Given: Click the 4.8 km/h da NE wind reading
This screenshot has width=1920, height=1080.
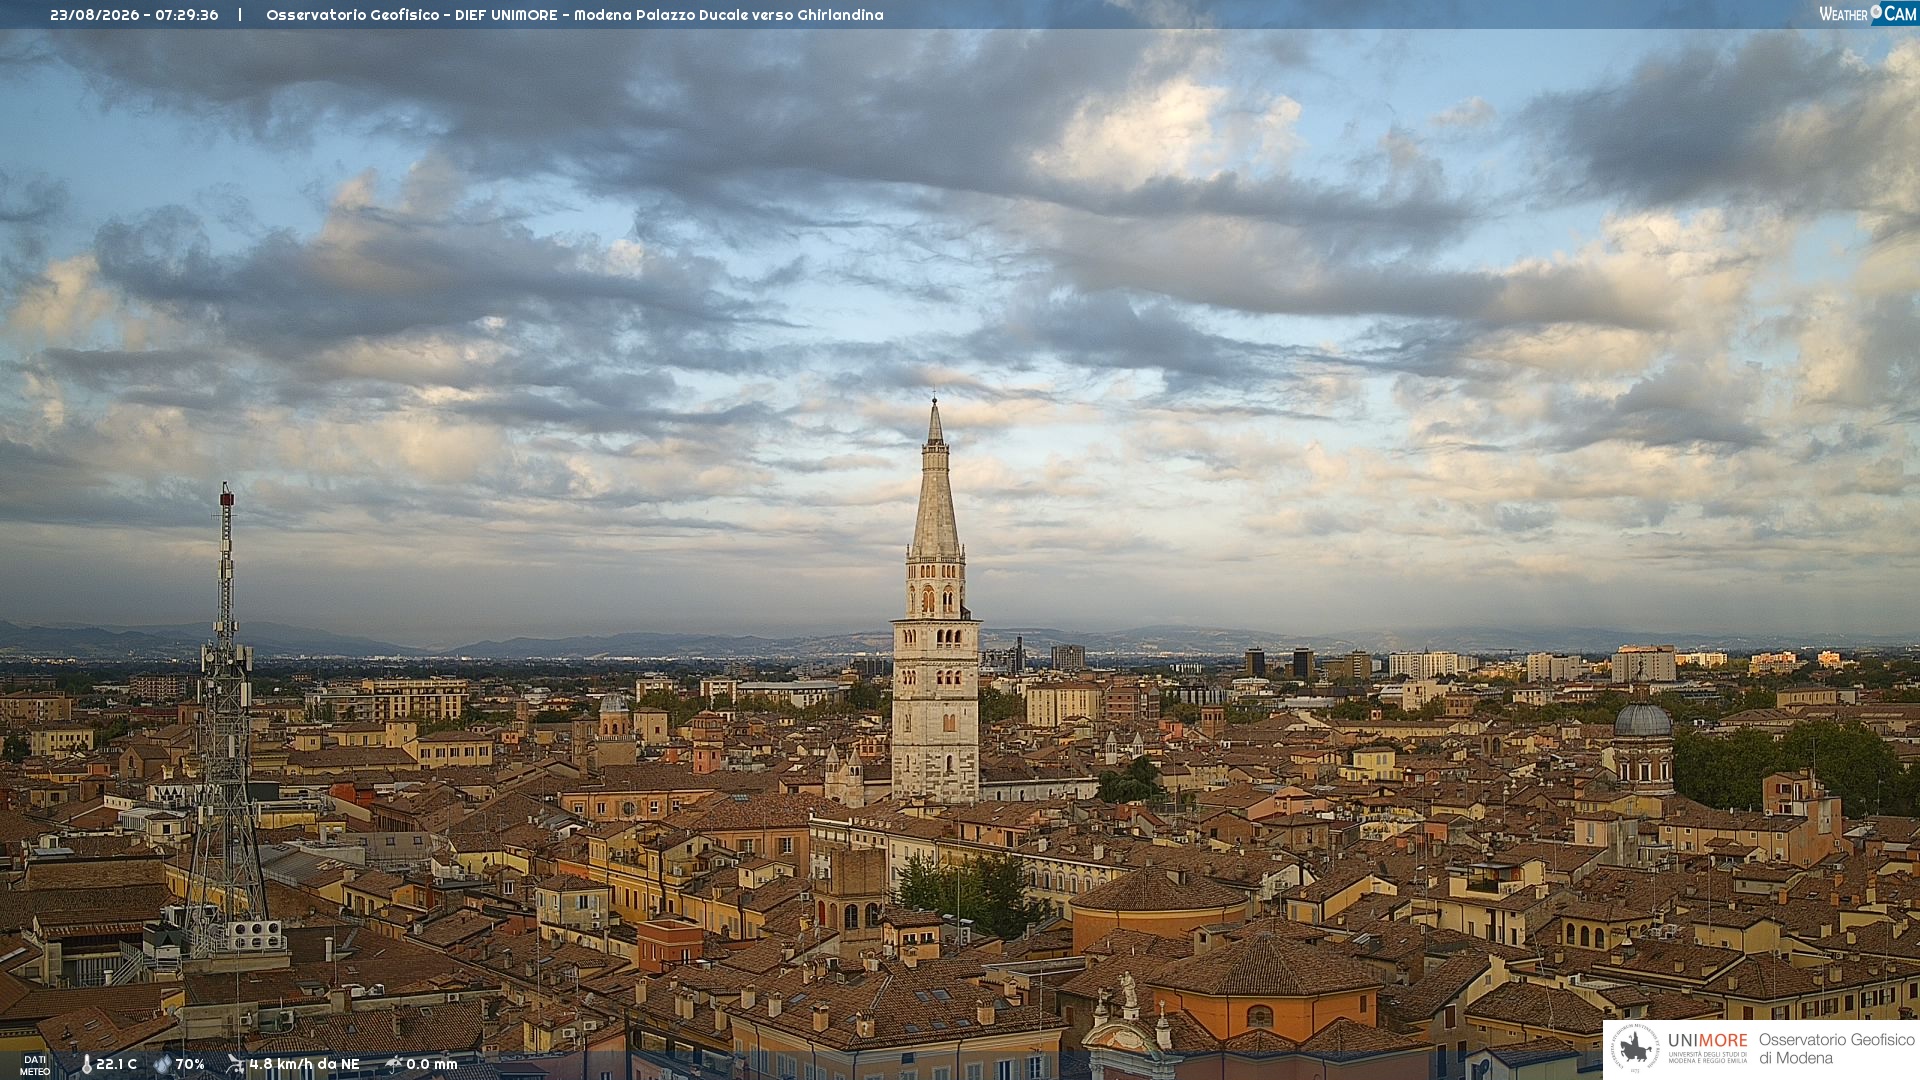Looking at the screenshot, I should point(304,1064).
